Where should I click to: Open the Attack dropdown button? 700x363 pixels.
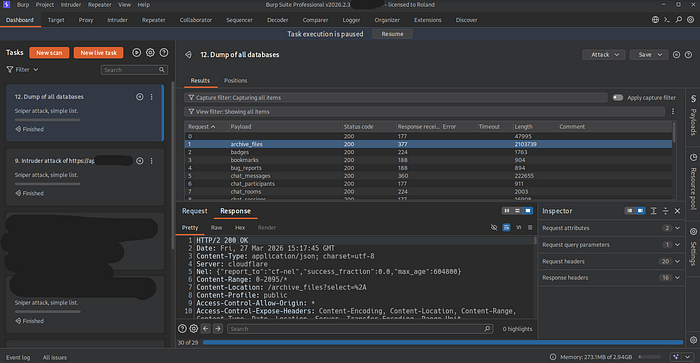point(604,54)
